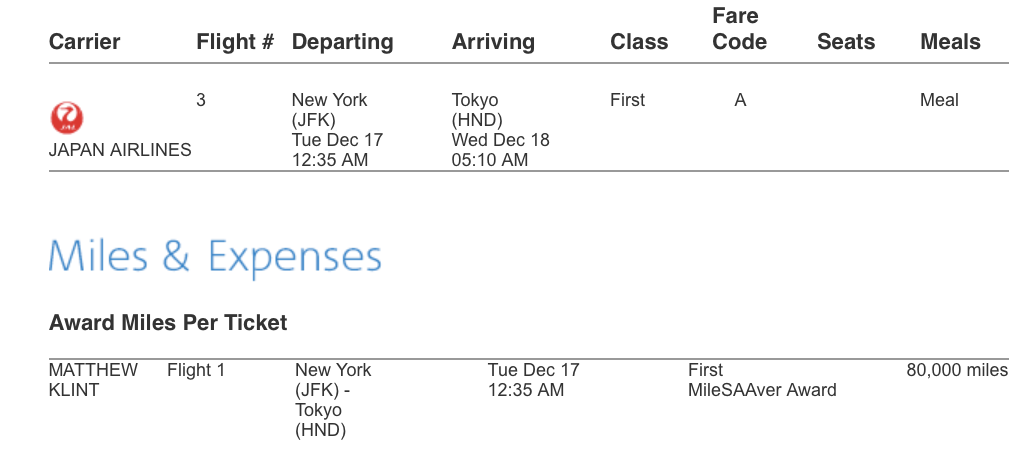Click the Fare Code column header
The image size is (1034, 462).
click(x=739, y=29)
